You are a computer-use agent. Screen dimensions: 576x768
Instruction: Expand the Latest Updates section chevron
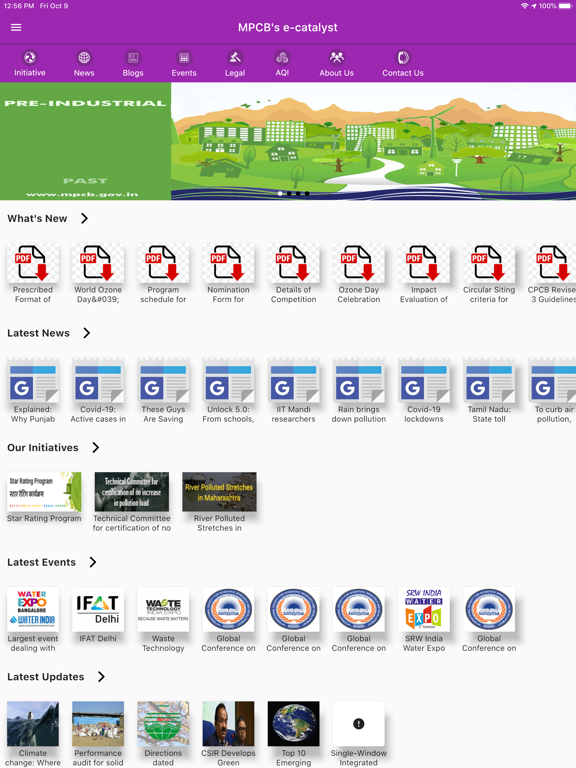[x=101, y=677]
